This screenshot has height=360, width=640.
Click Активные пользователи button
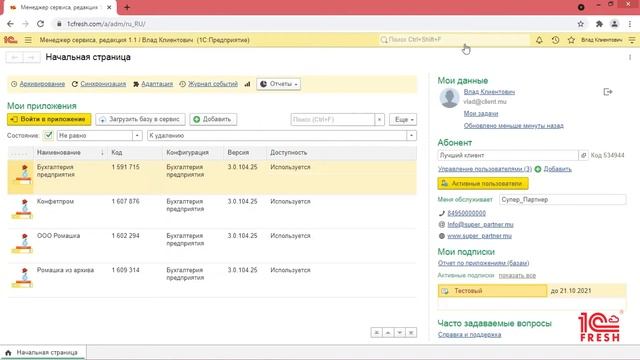coord(483,184)
